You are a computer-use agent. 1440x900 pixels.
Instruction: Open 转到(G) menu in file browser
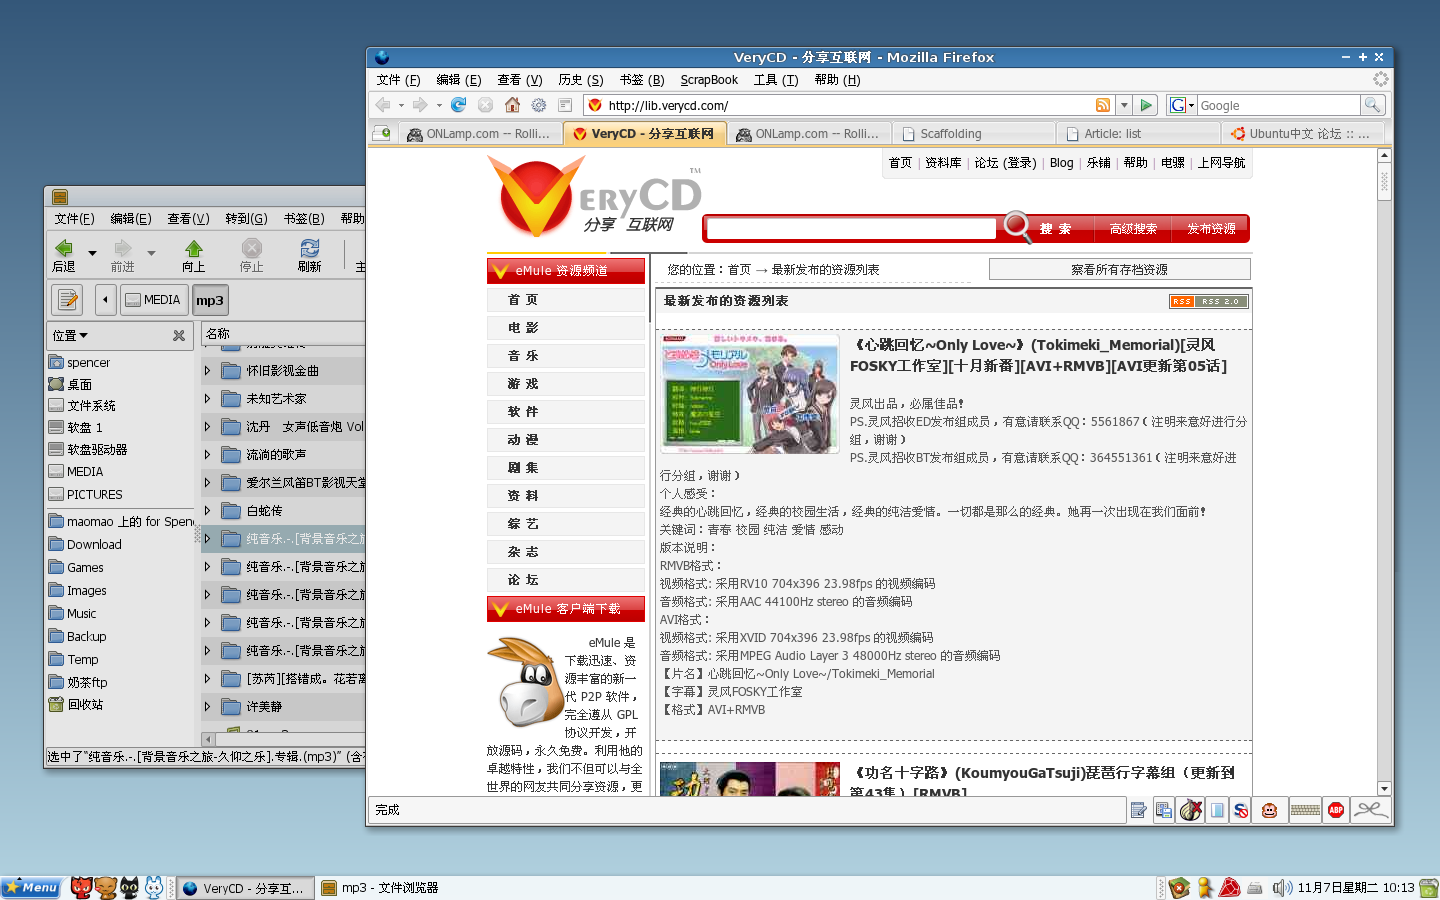coord(246,218)
